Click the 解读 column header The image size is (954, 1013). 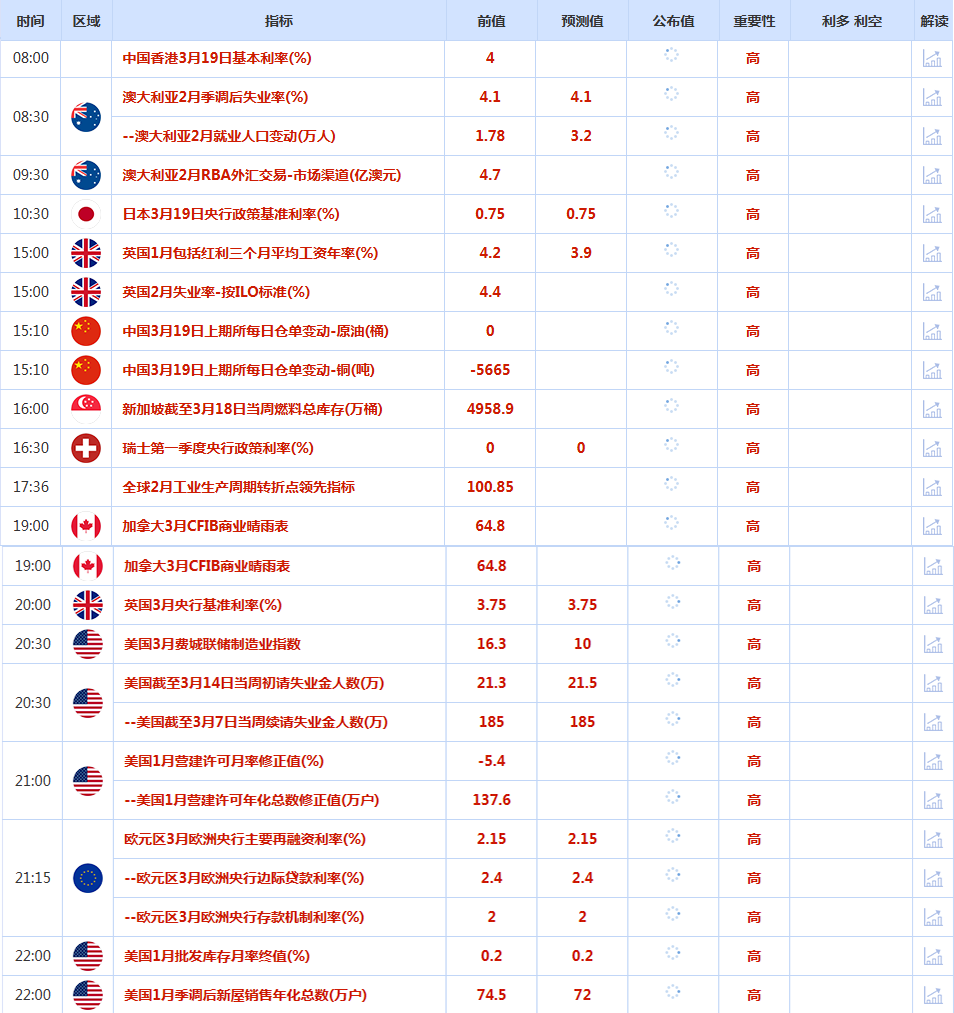click(933, 21)
